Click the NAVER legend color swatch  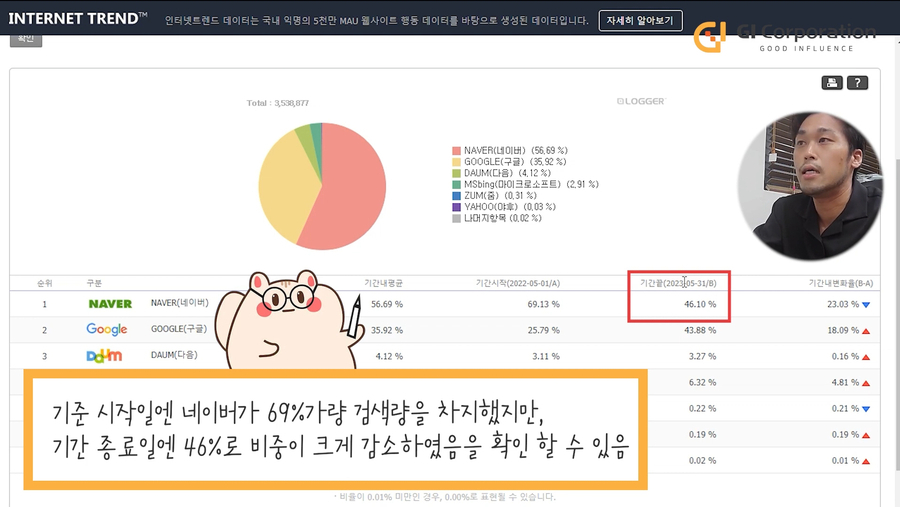(x=456, y=150)
